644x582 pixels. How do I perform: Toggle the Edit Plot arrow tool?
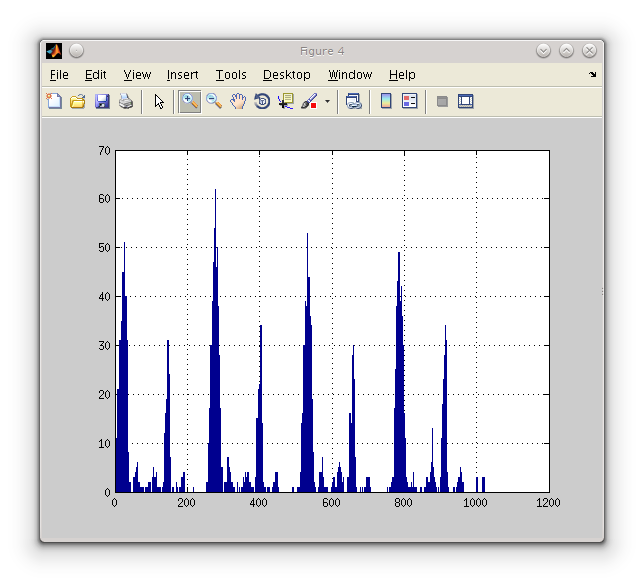point(159,101)
